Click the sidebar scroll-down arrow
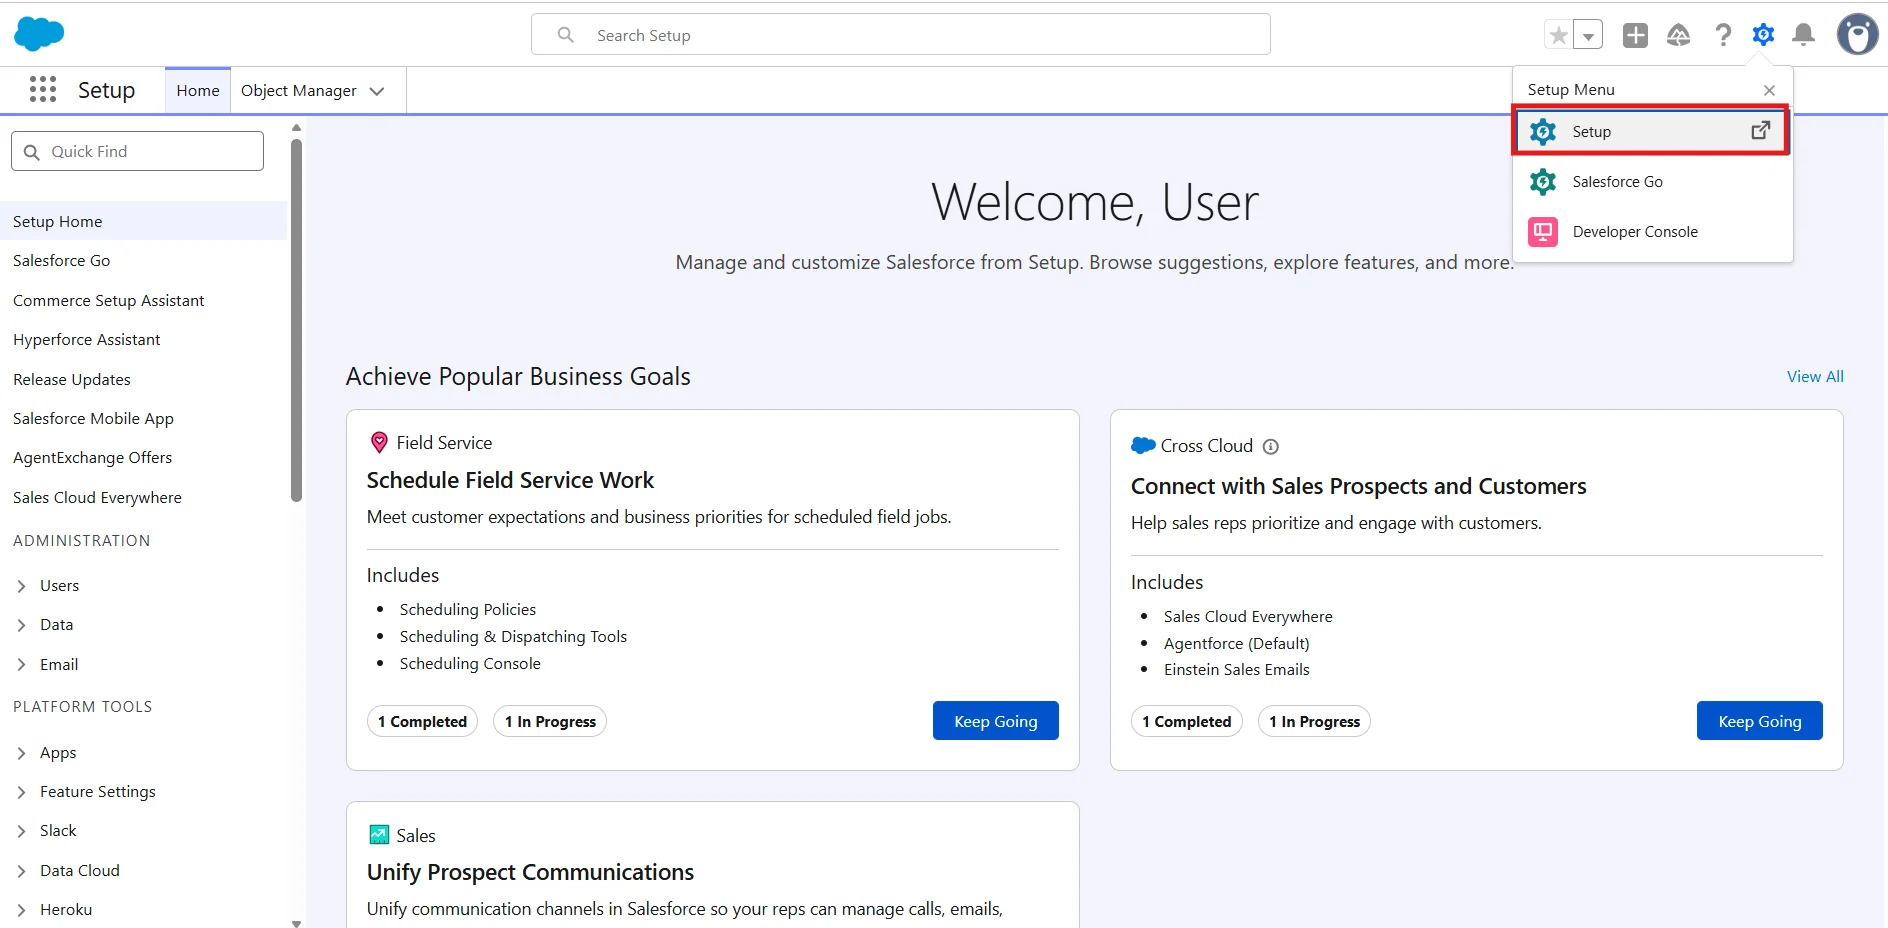1888x928 pixels. pyautogui.click(x=296, y=923)
